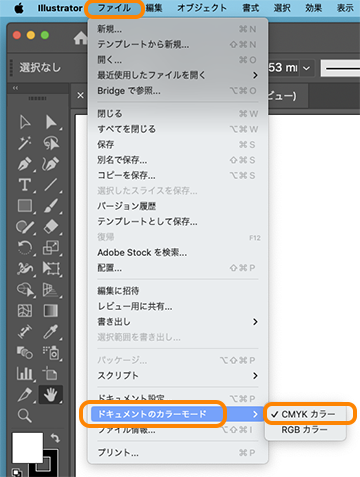The width and height of the screenshot is (360, 477).
Task: Select the Magic Wand tool
Action: [25, 143]
